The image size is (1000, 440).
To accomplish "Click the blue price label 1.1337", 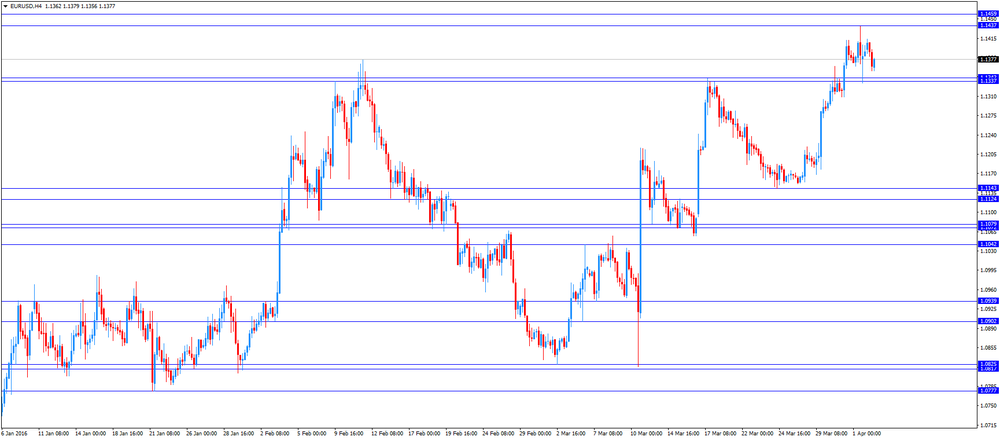I will (989, 82).
